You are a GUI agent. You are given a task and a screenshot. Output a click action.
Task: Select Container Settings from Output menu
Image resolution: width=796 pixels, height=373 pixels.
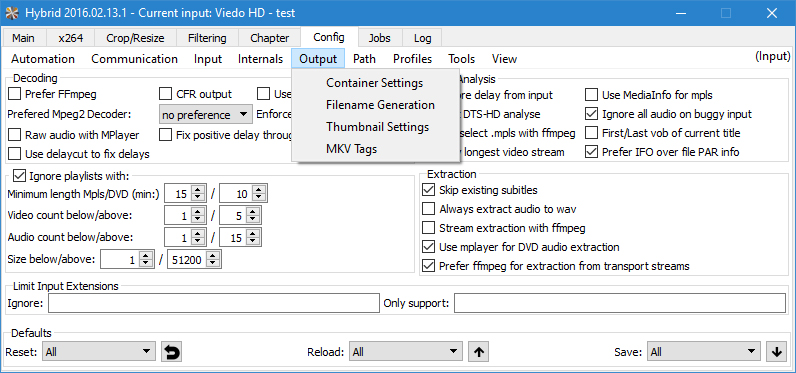[x=375, y=83]
